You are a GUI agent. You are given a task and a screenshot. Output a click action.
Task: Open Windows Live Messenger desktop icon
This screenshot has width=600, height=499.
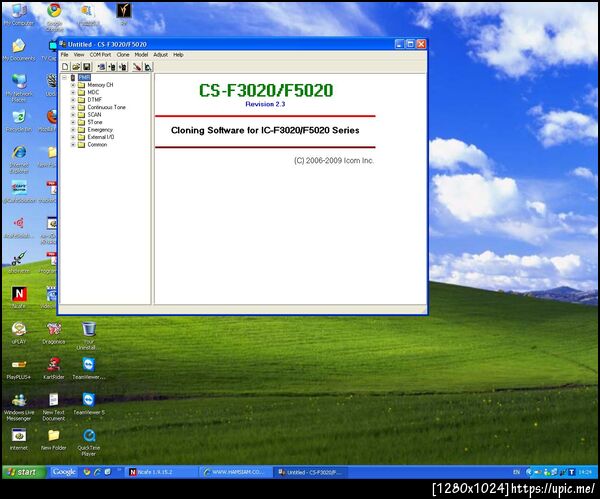tap(18, 407)
